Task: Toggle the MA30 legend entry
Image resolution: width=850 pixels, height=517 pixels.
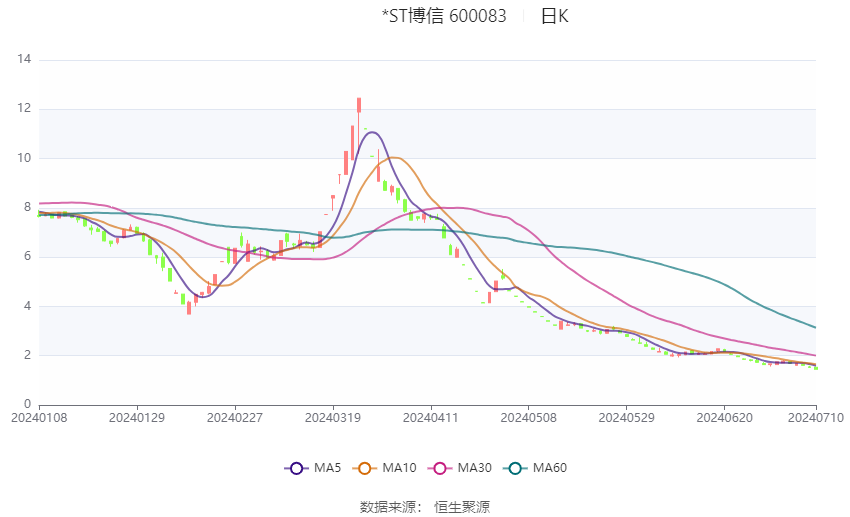Action: coord(460,468)
